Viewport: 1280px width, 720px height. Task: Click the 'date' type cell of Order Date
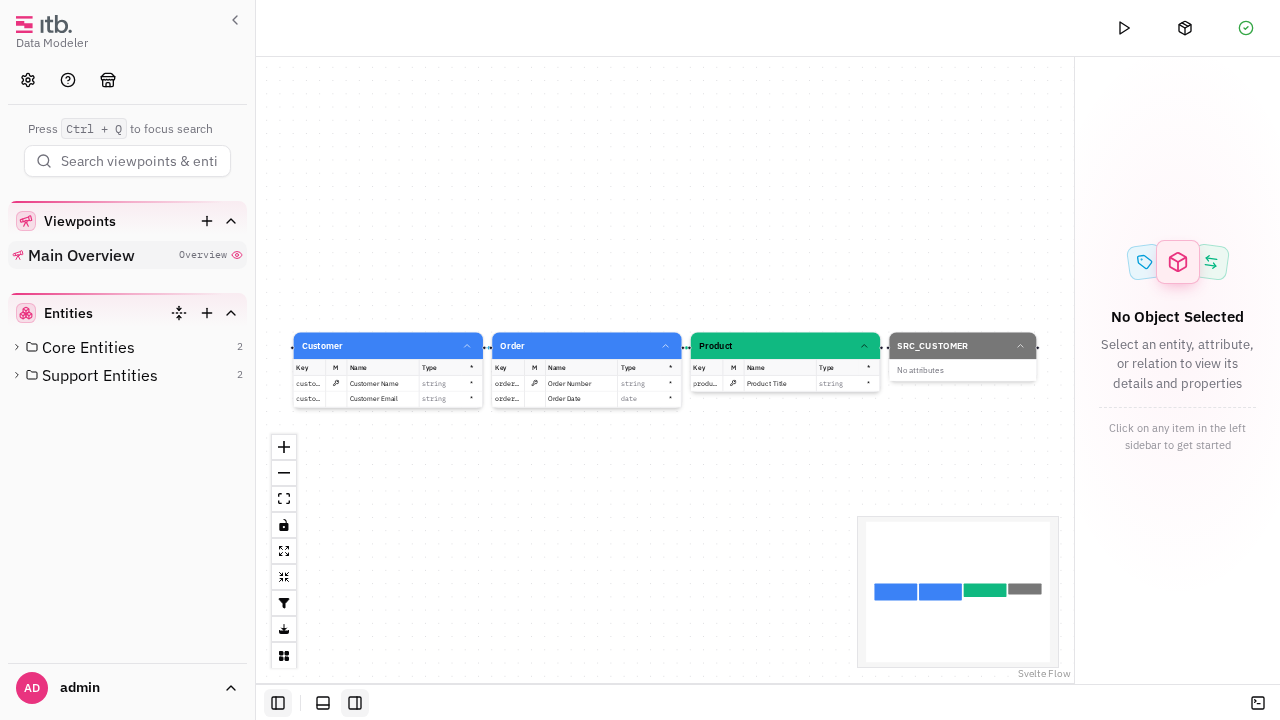coord(629,398)
